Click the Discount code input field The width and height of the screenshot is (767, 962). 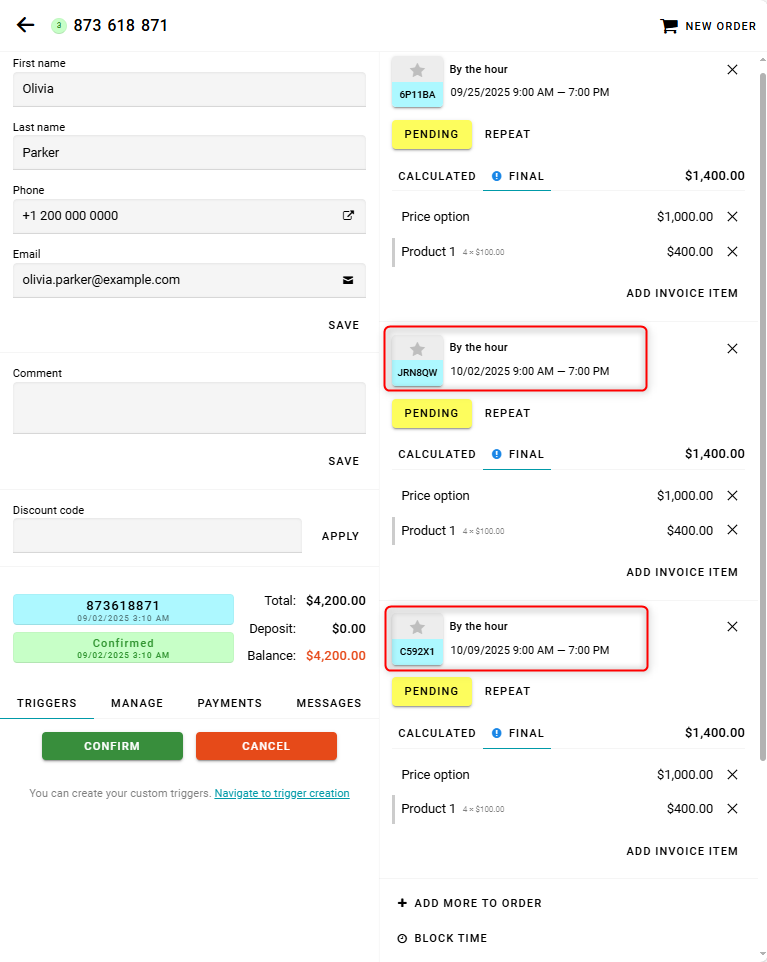pyautogui.click(x=157, y=535)
